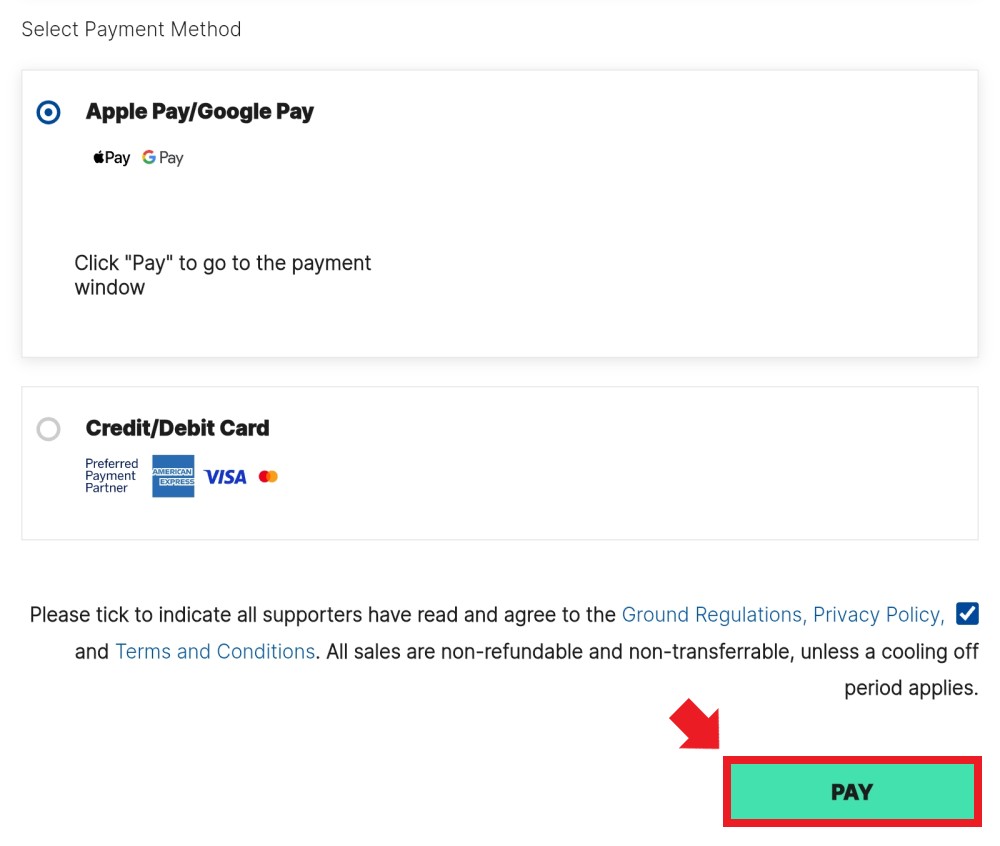This screenshot has width=1000, height=846.
Task: Click the Apple Pay/Google Pay option panel
Action: coord(500,214)
